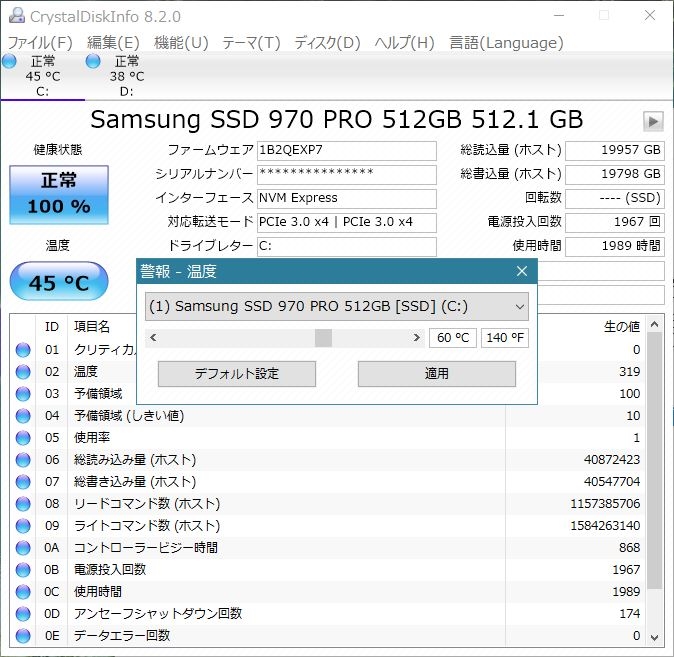Viewport: 674px width, 657px height.
Task: Click the temperature alarm slider thumb
Action: click(323, 338)
